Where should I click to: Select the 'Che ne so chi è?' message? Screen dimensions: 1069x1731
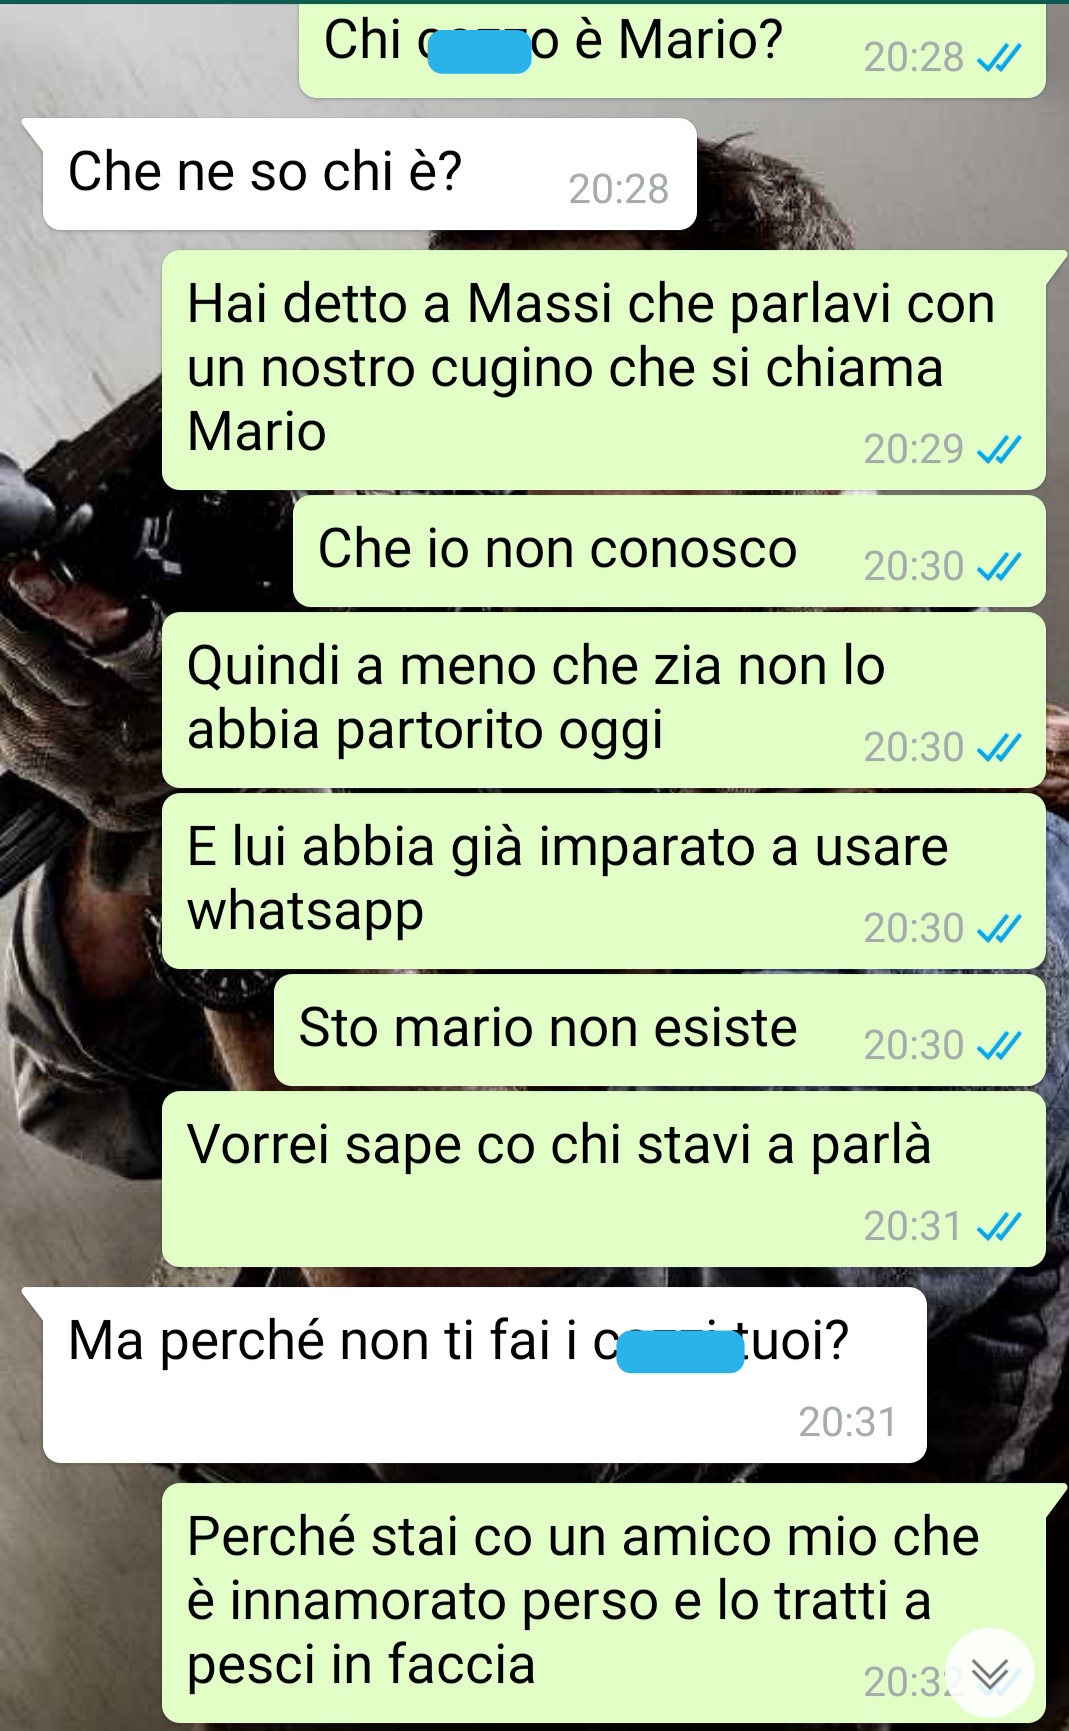pos(369,174)
